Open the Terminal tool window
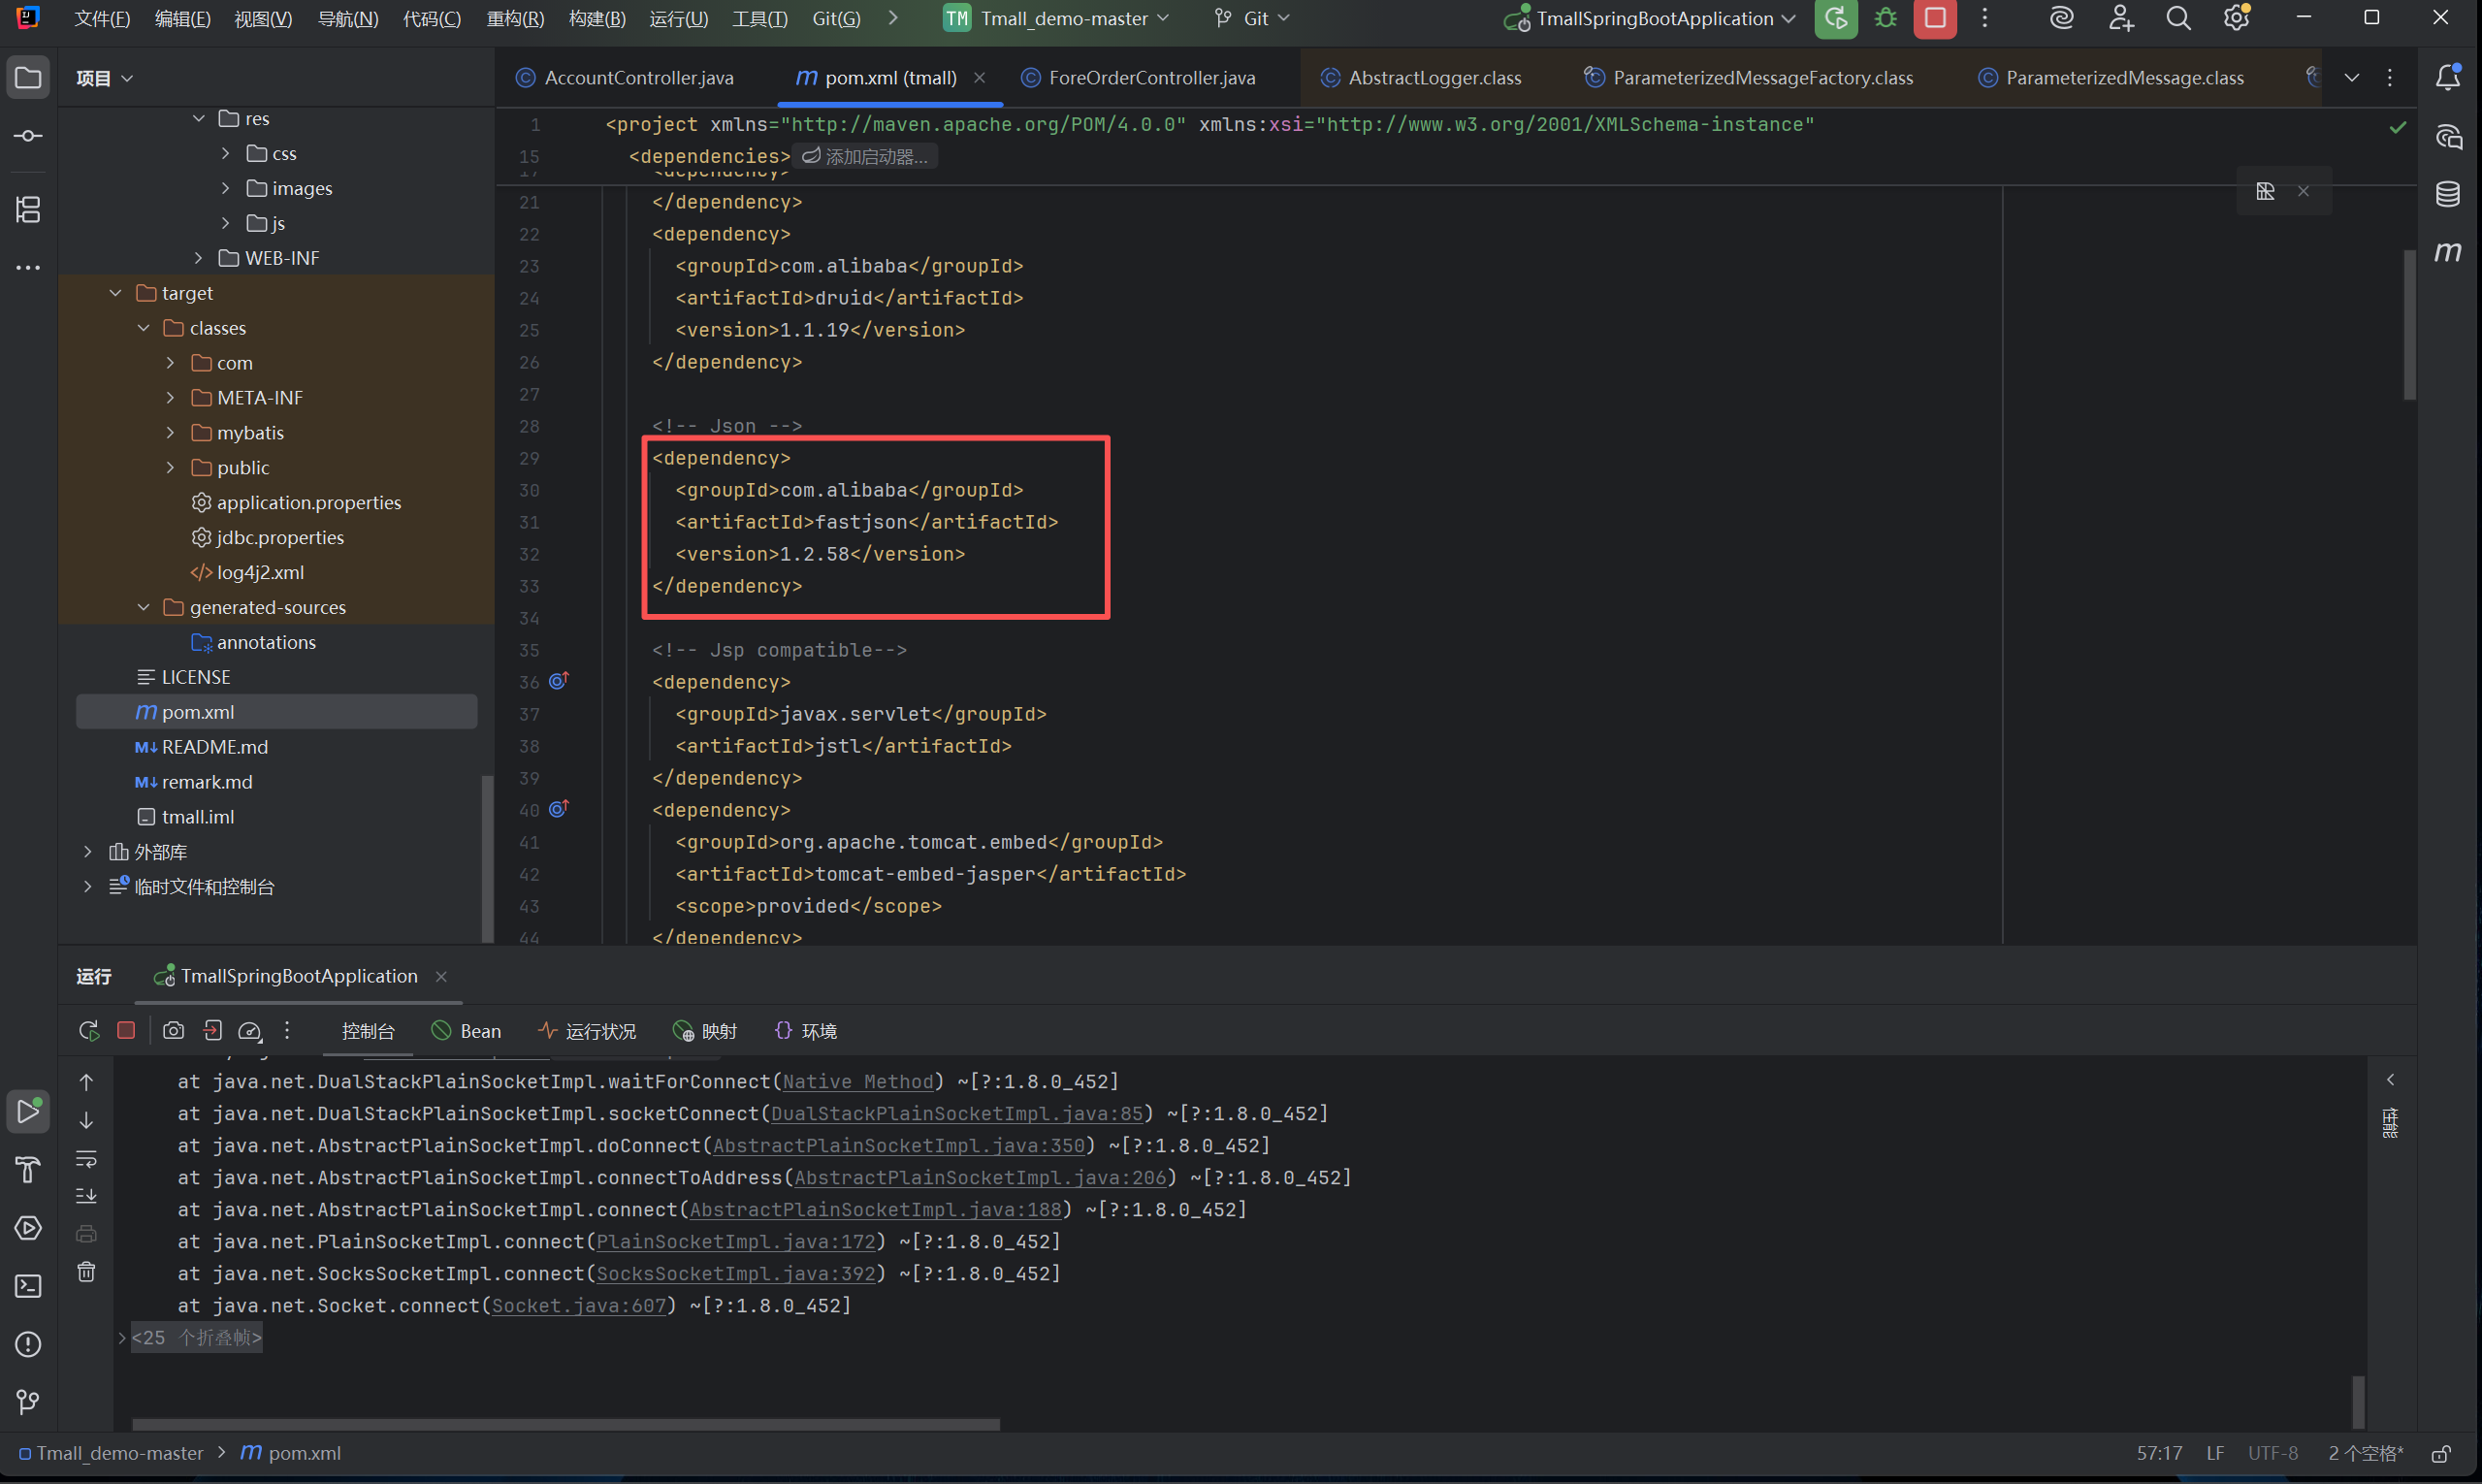This screenshot has width=2482, height=1484. (28, 1286)
